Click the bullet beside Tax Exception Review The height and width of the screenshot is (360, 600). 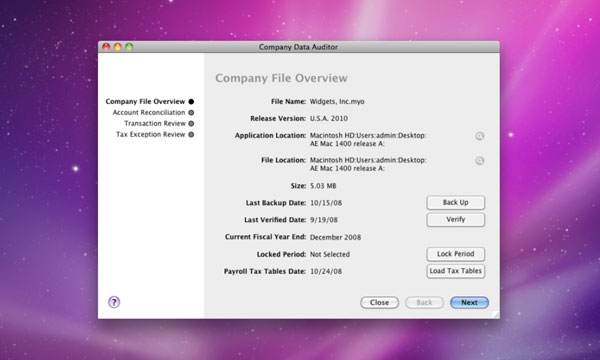click(x=191, y=134)
